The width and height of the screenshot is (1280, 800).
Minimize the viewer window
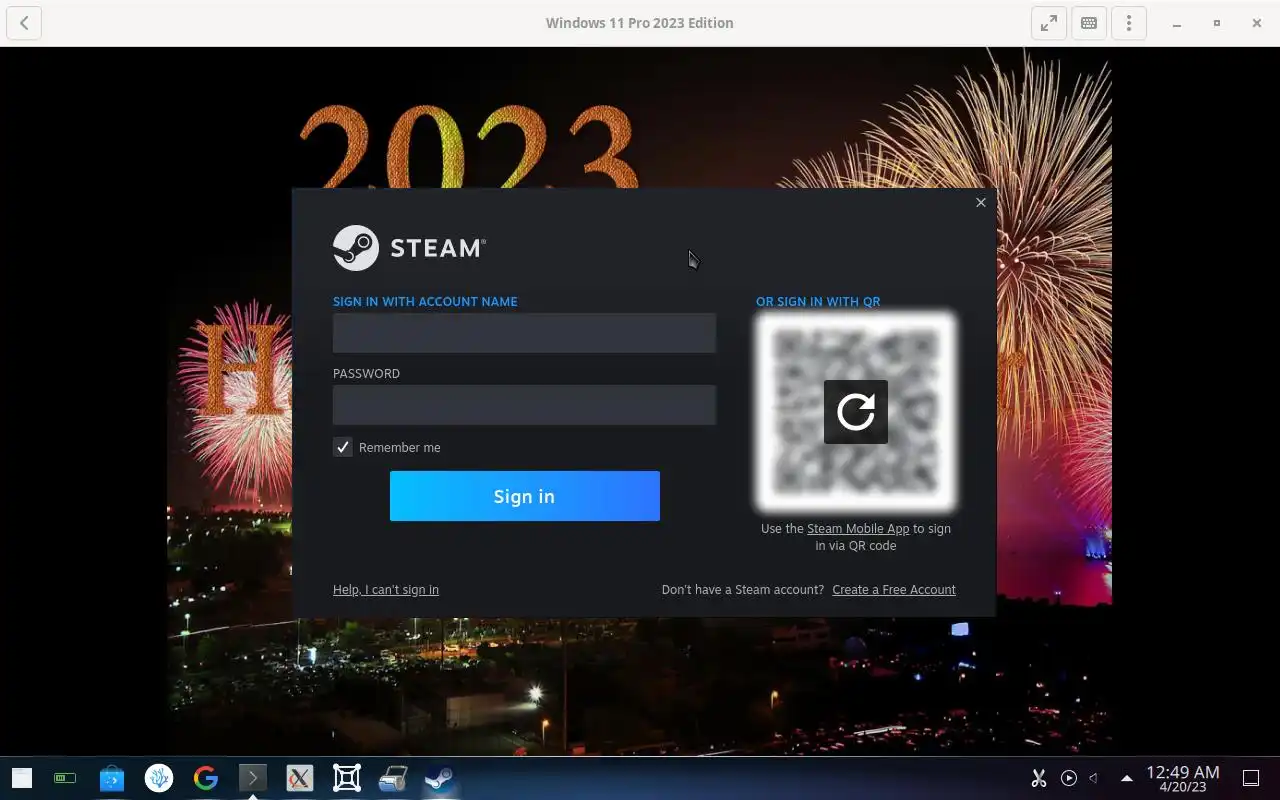coord(1177,23)
